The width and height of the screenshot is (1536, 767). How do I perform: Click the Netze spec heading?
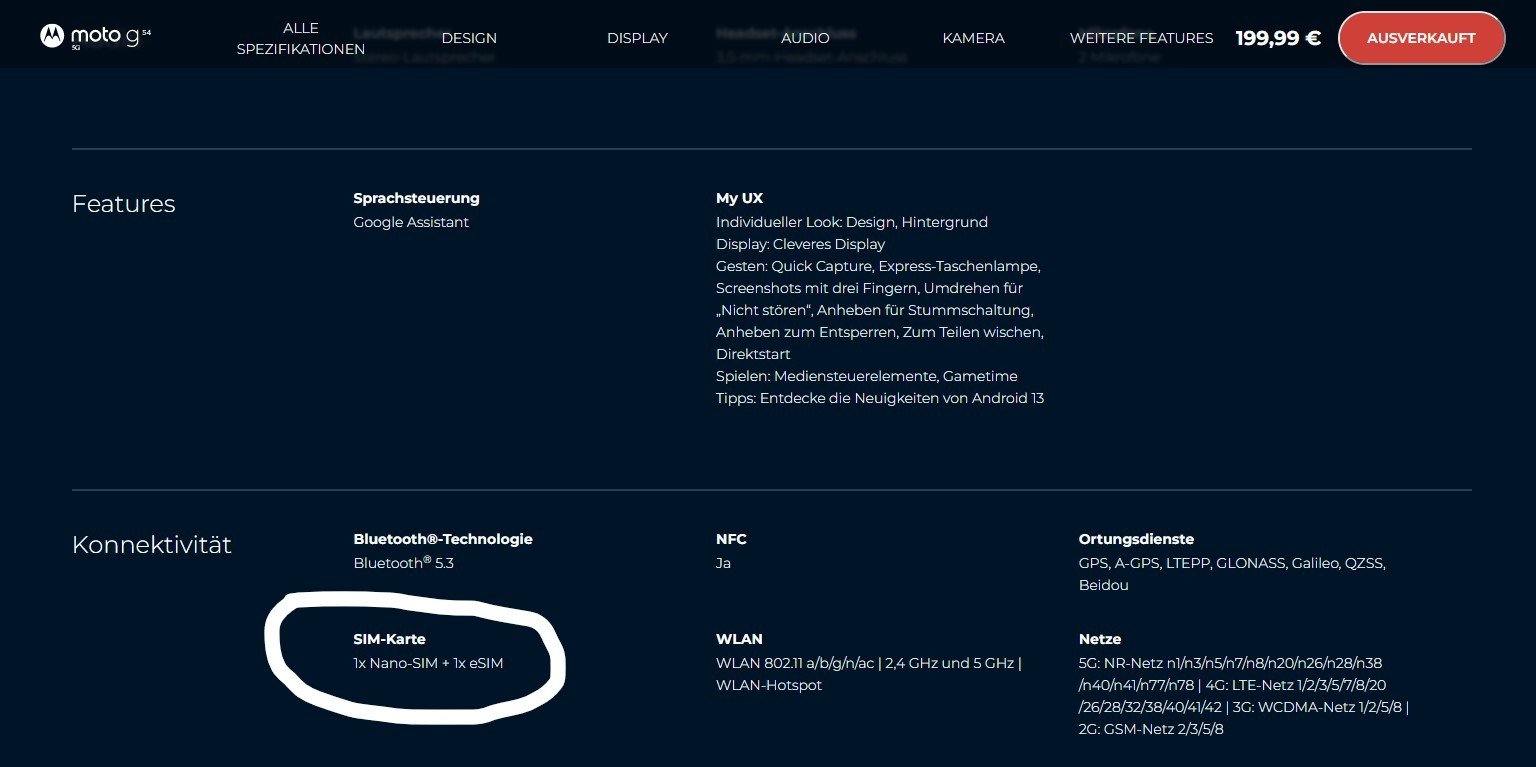(1099, 639)
